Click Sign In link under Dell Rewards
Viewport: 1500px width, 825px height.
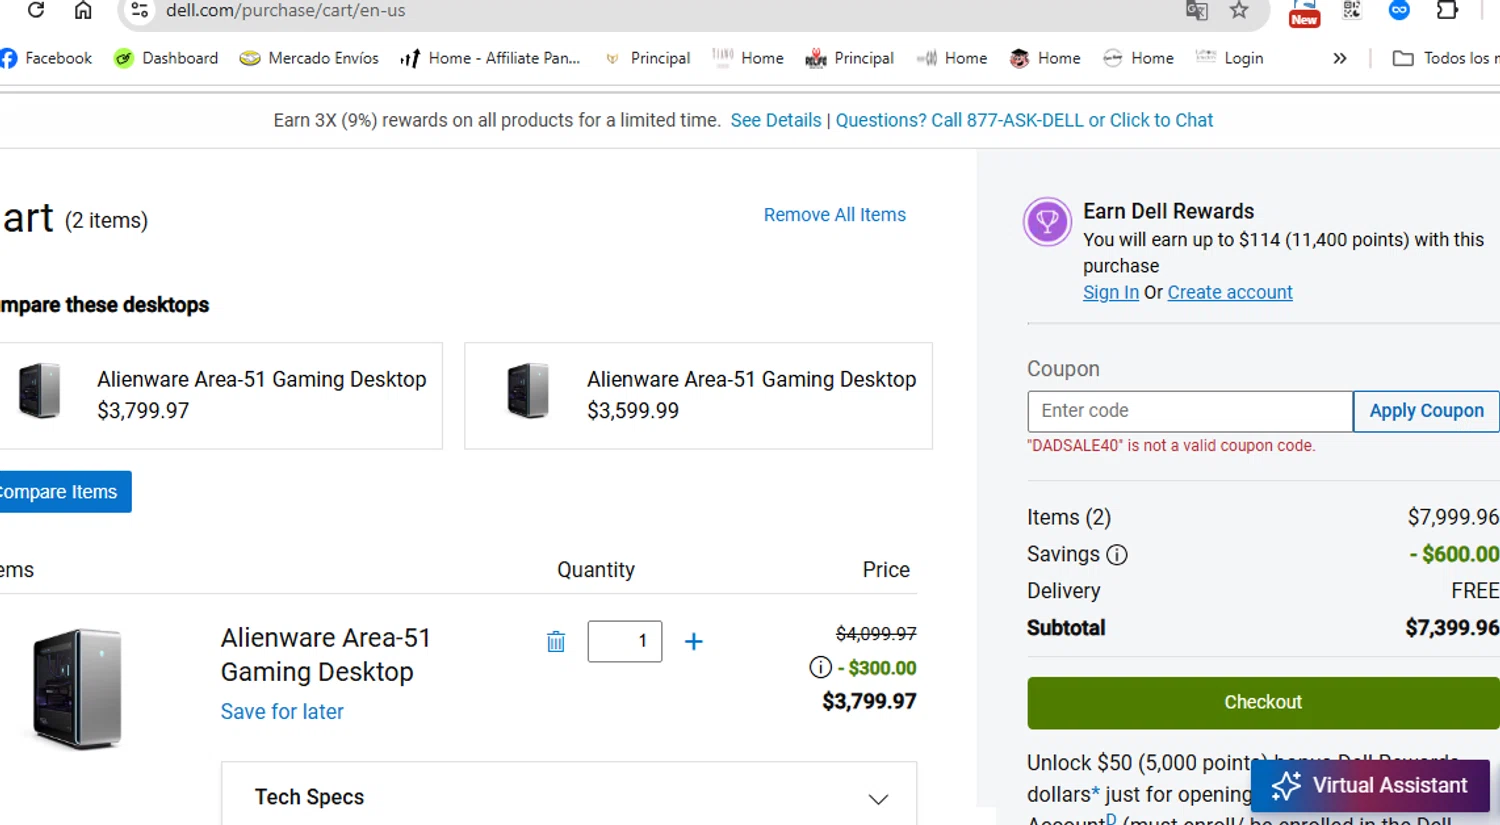click(x=1111, y=292)
